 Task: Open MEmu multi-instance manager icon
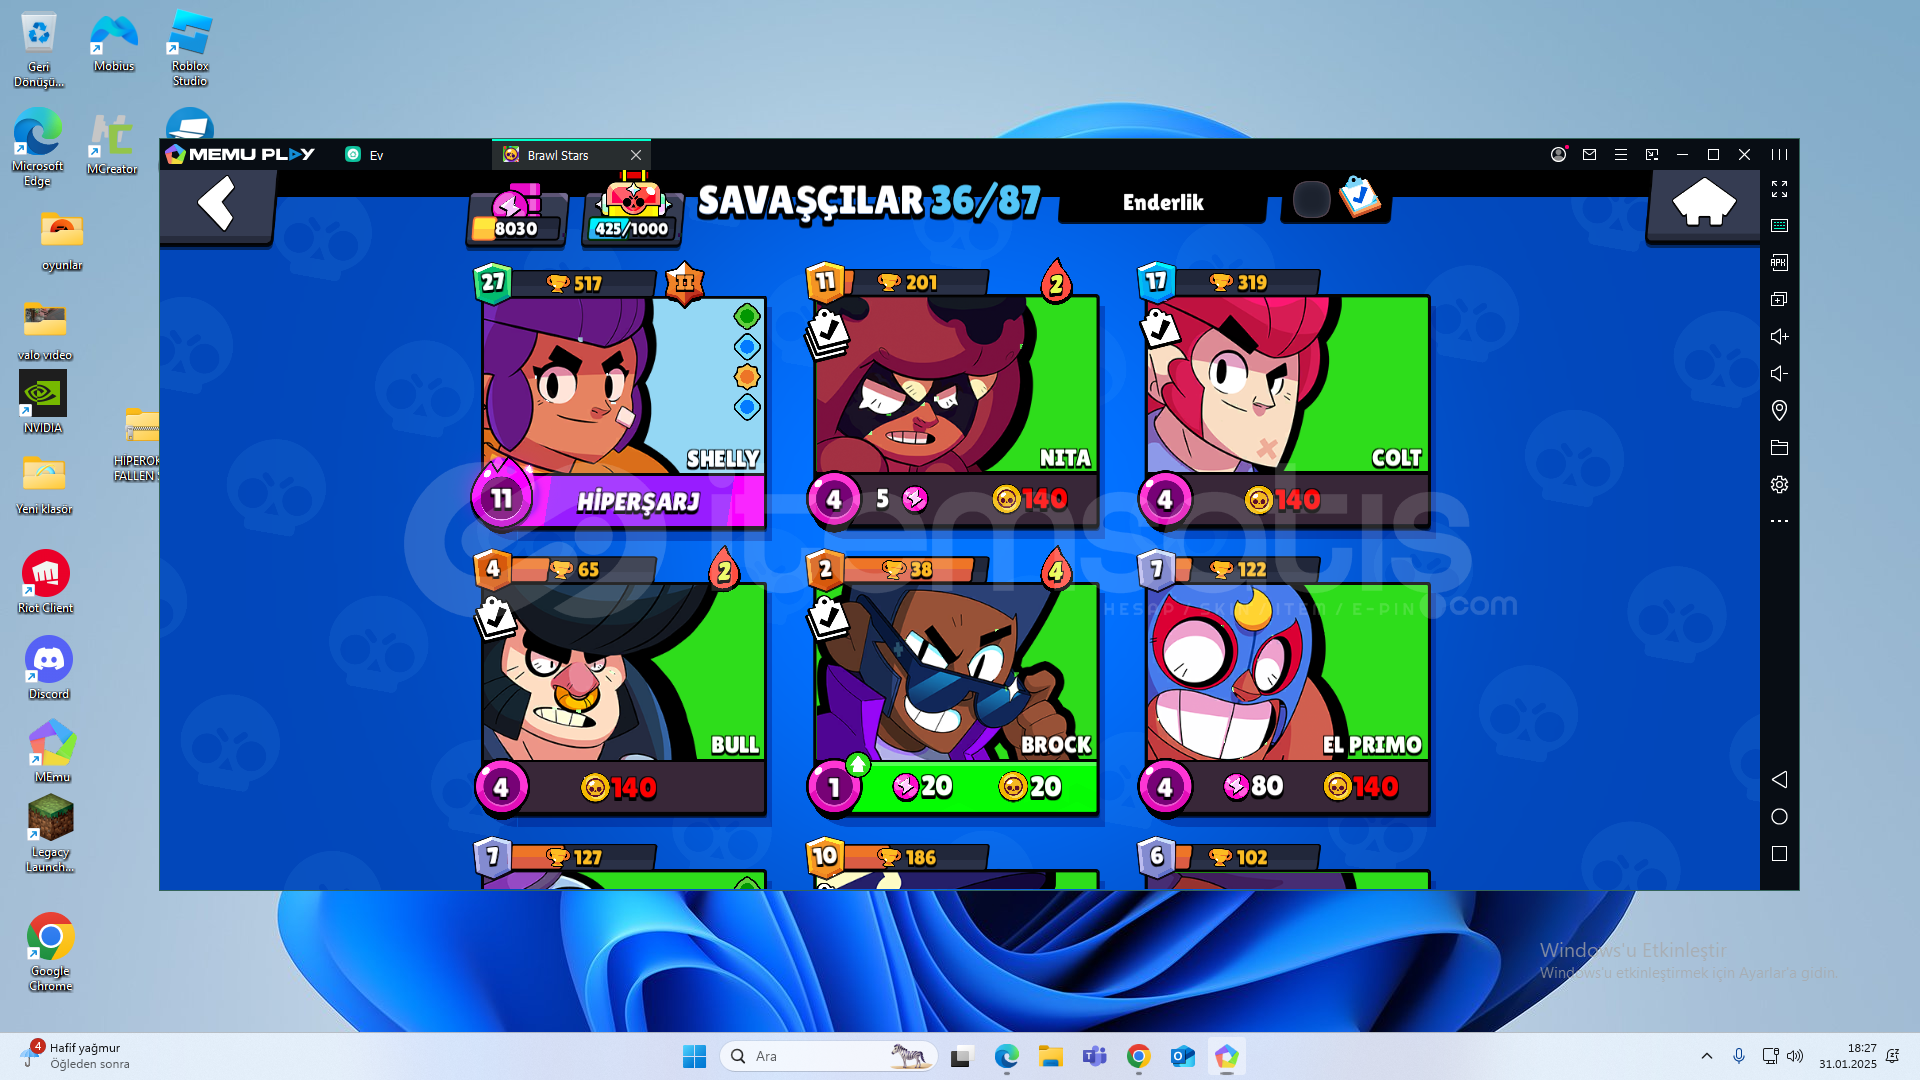tap(1779, 299)
